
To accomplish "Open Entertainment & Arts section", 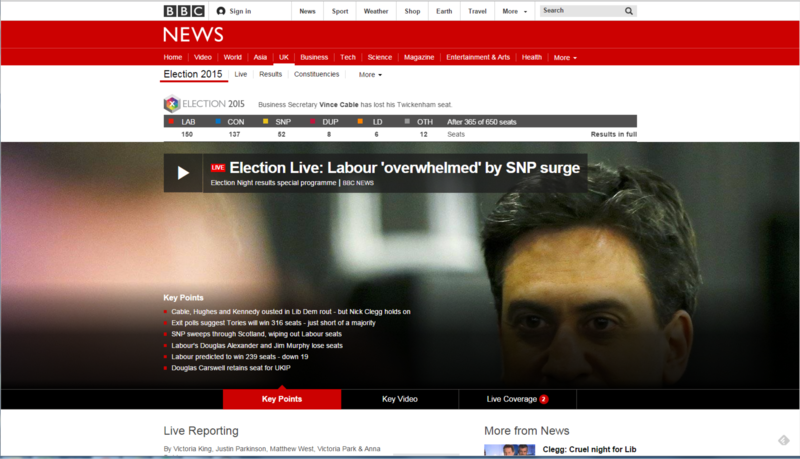I will (x=478, y=57).
